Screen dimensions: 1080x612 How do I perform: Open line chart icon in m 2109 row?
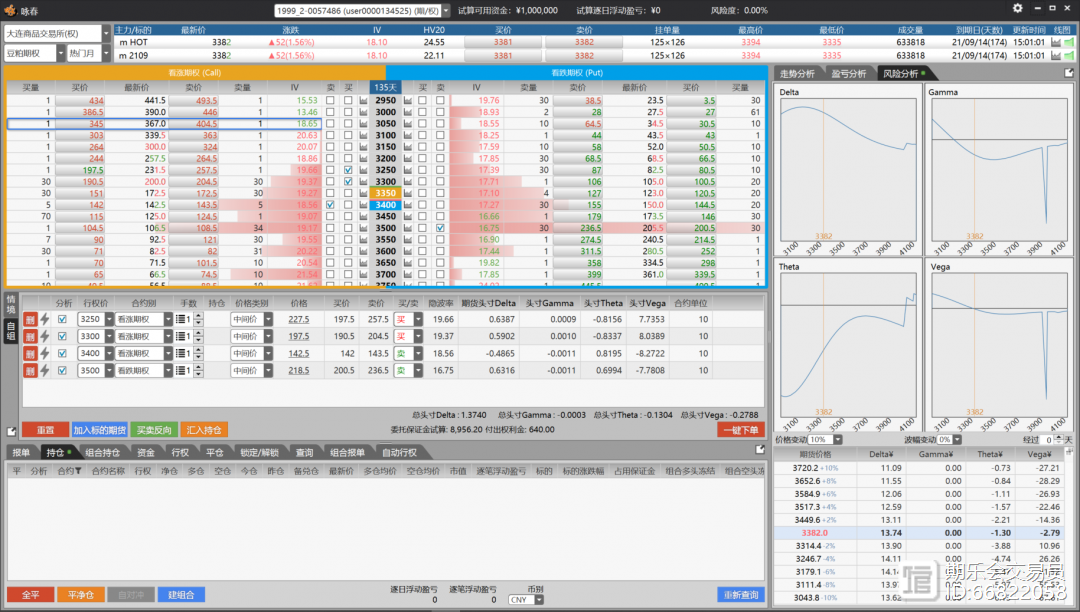click(1056, 56)
